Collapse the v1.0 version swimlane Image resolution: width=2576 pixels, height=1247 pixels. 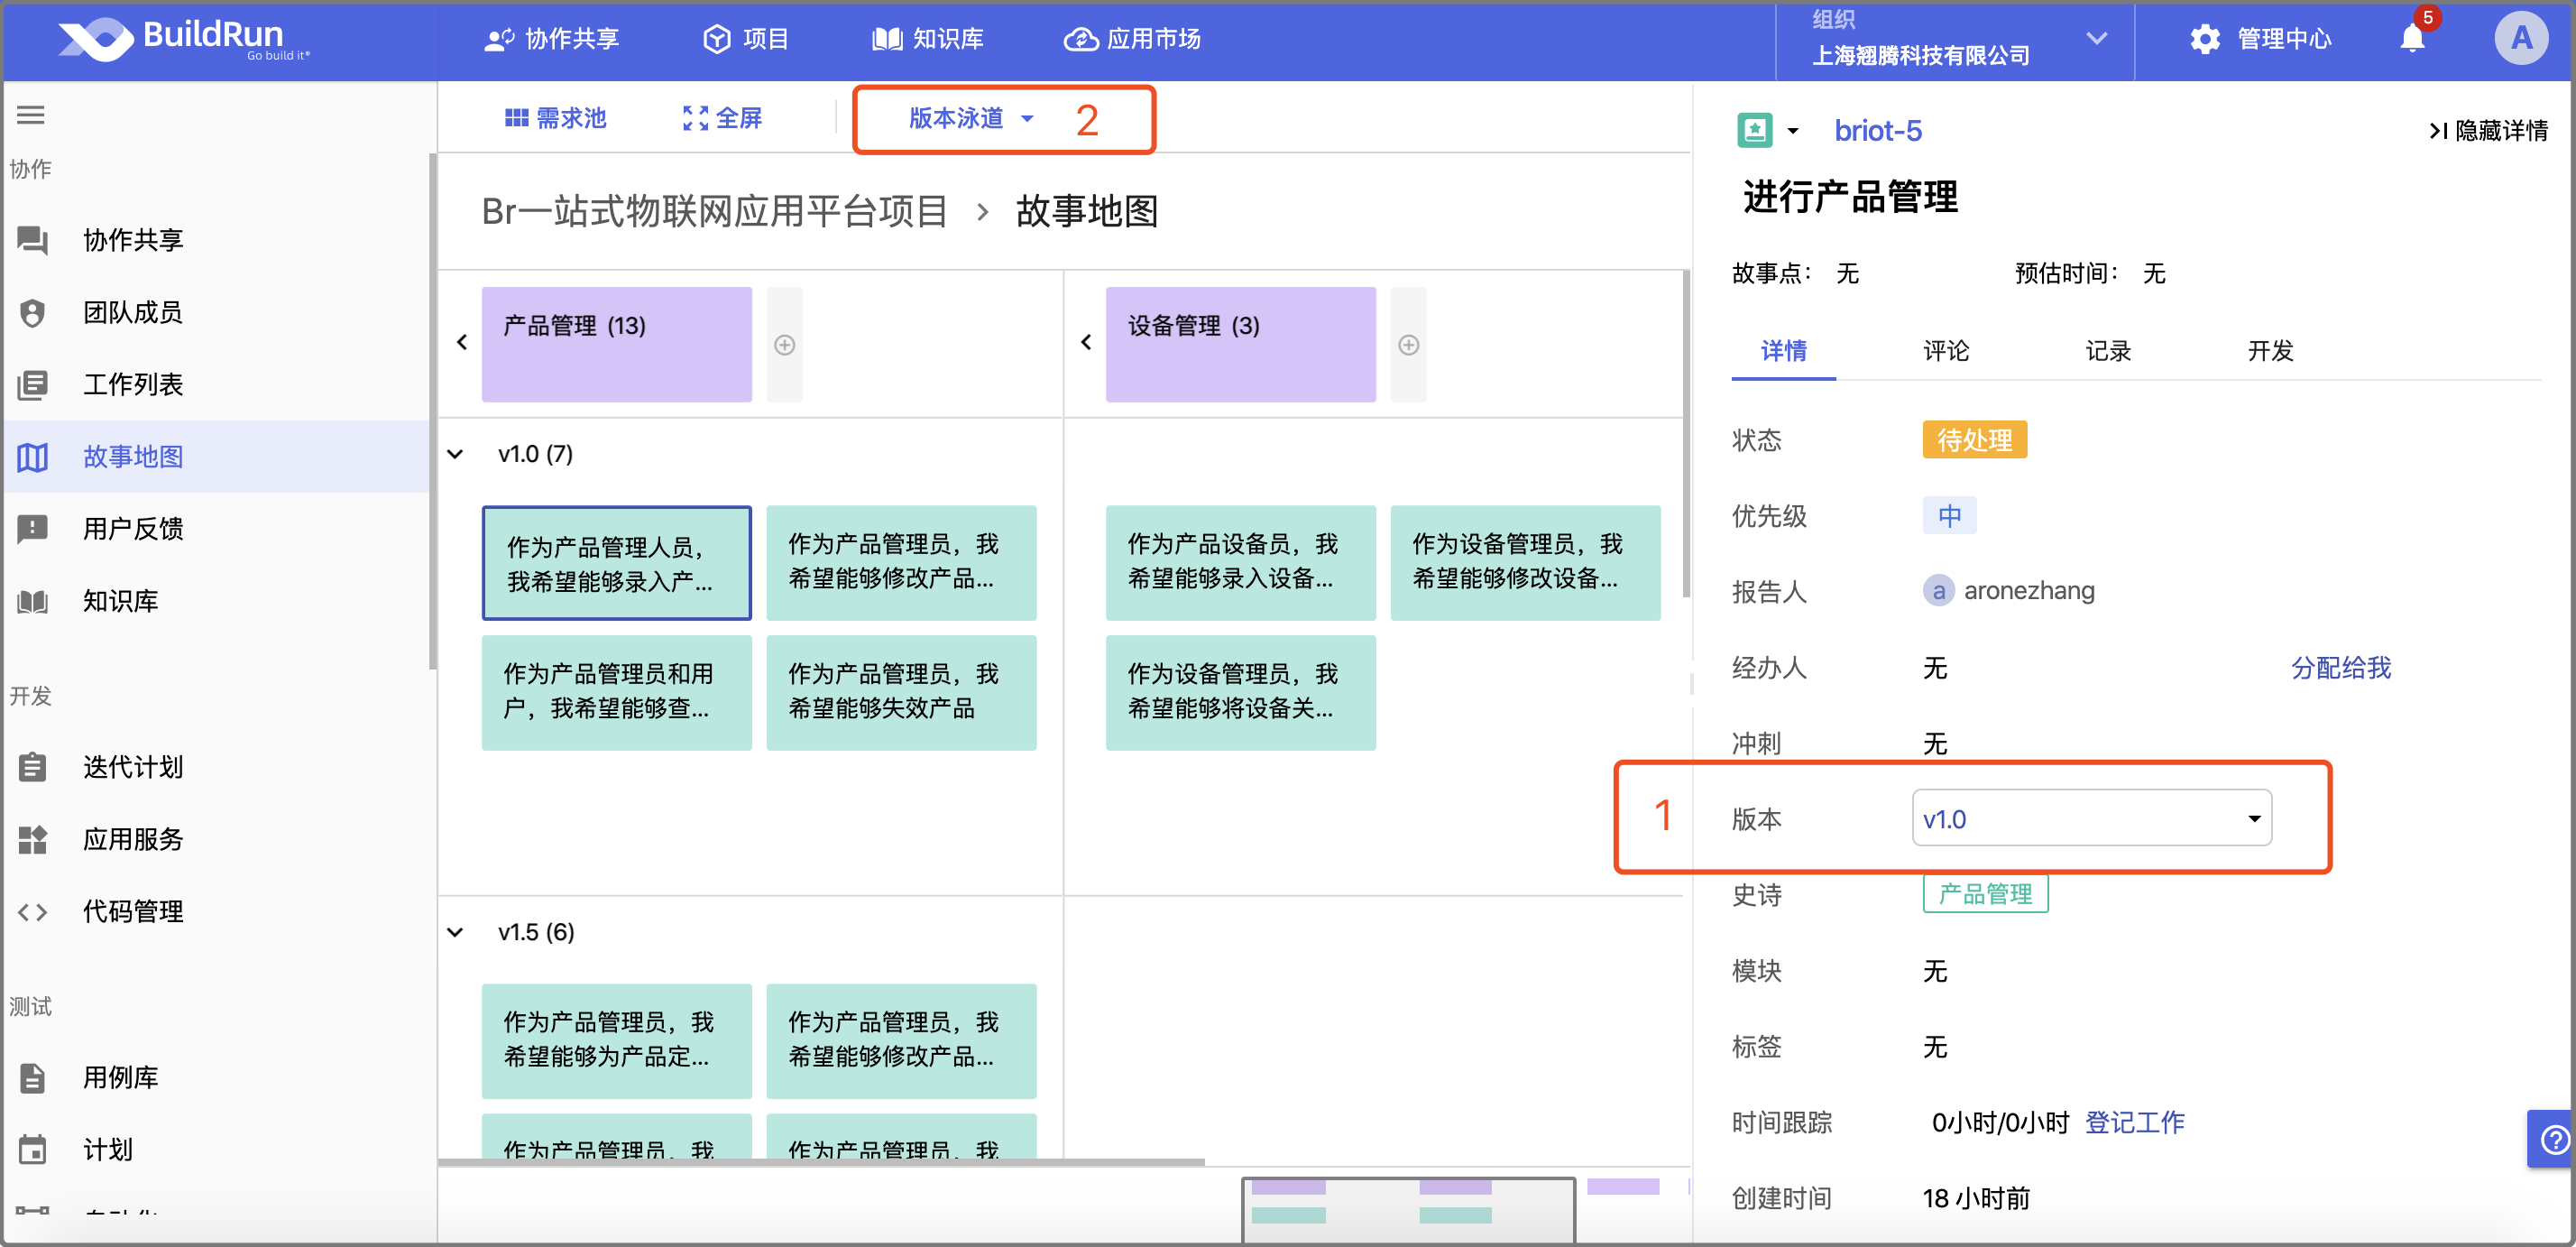(455, 454)
